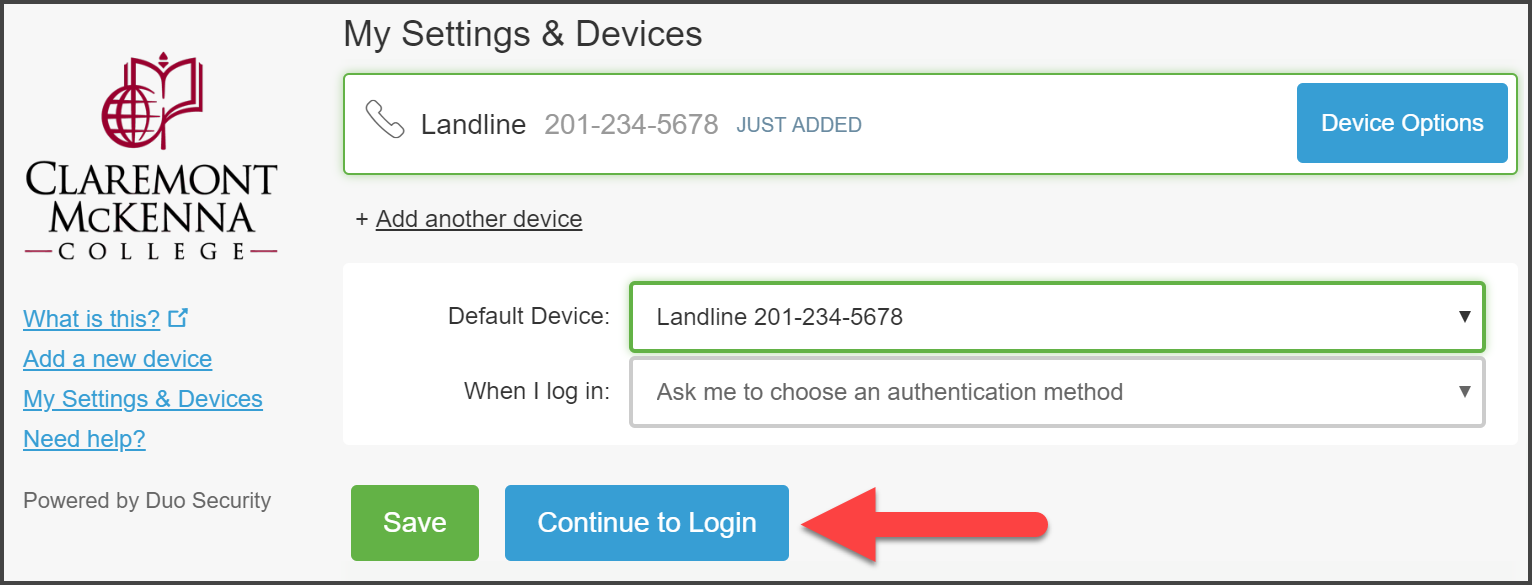Select Add a new device

tap(117, 359)
